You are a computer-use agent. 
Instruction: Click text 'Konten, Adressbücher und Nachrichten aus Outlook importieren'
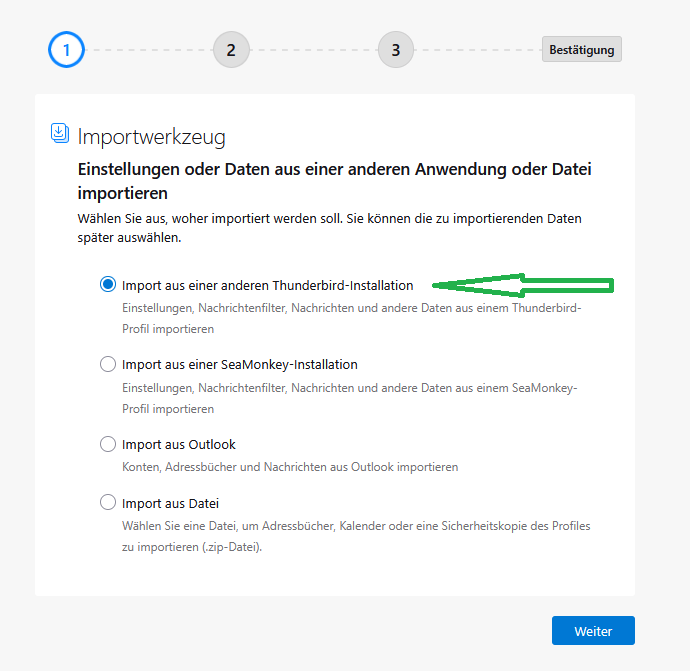click(x=290, y=467)
